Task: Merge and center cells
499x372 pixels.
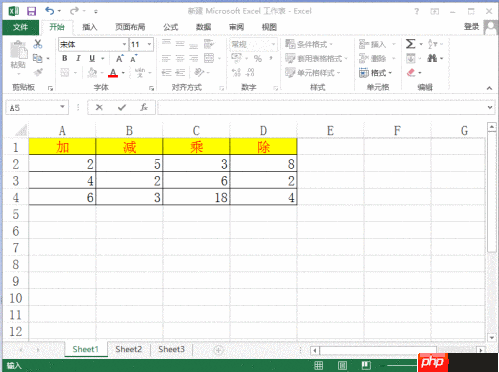Action: (x=209, y=58)
